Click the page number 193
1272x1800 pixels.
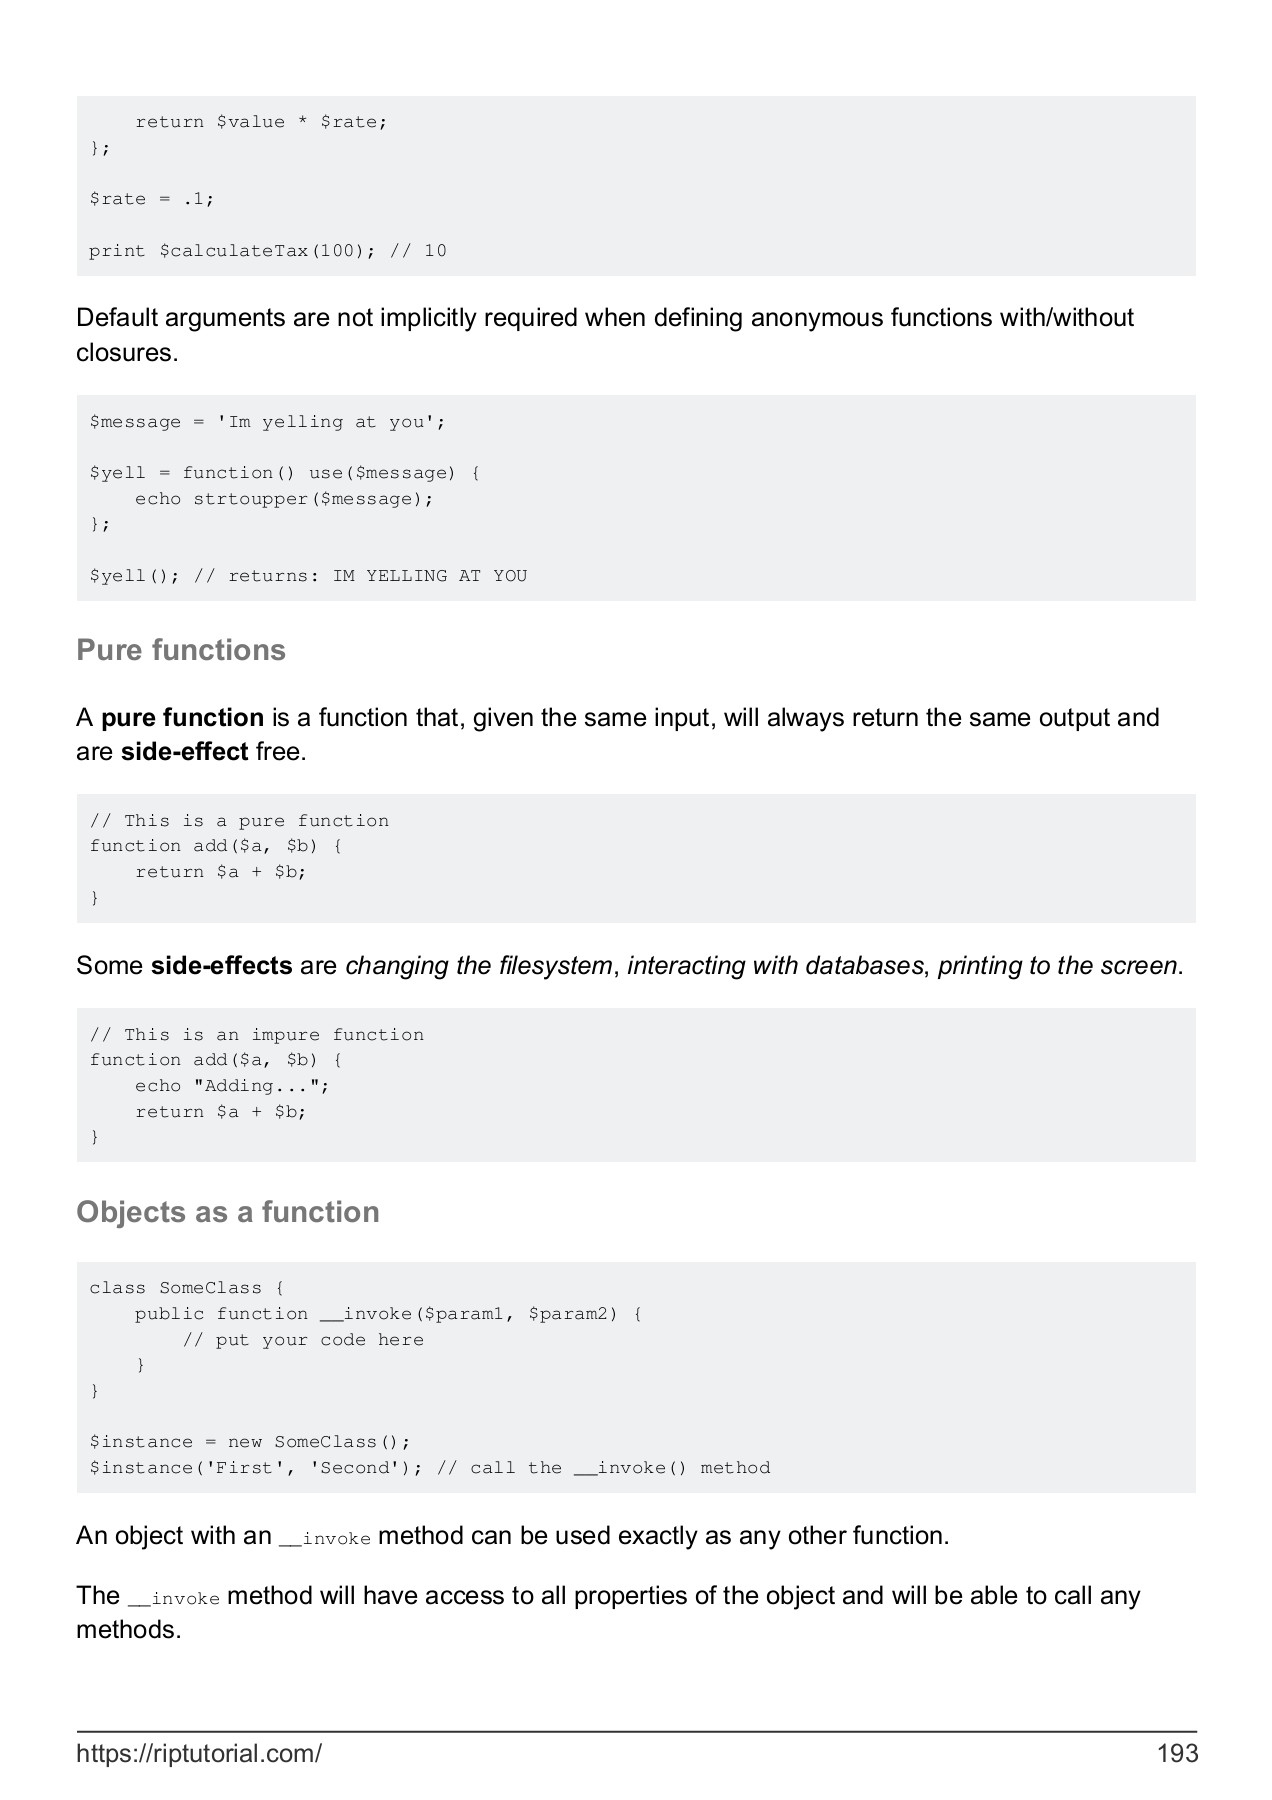[1177, 1753]
